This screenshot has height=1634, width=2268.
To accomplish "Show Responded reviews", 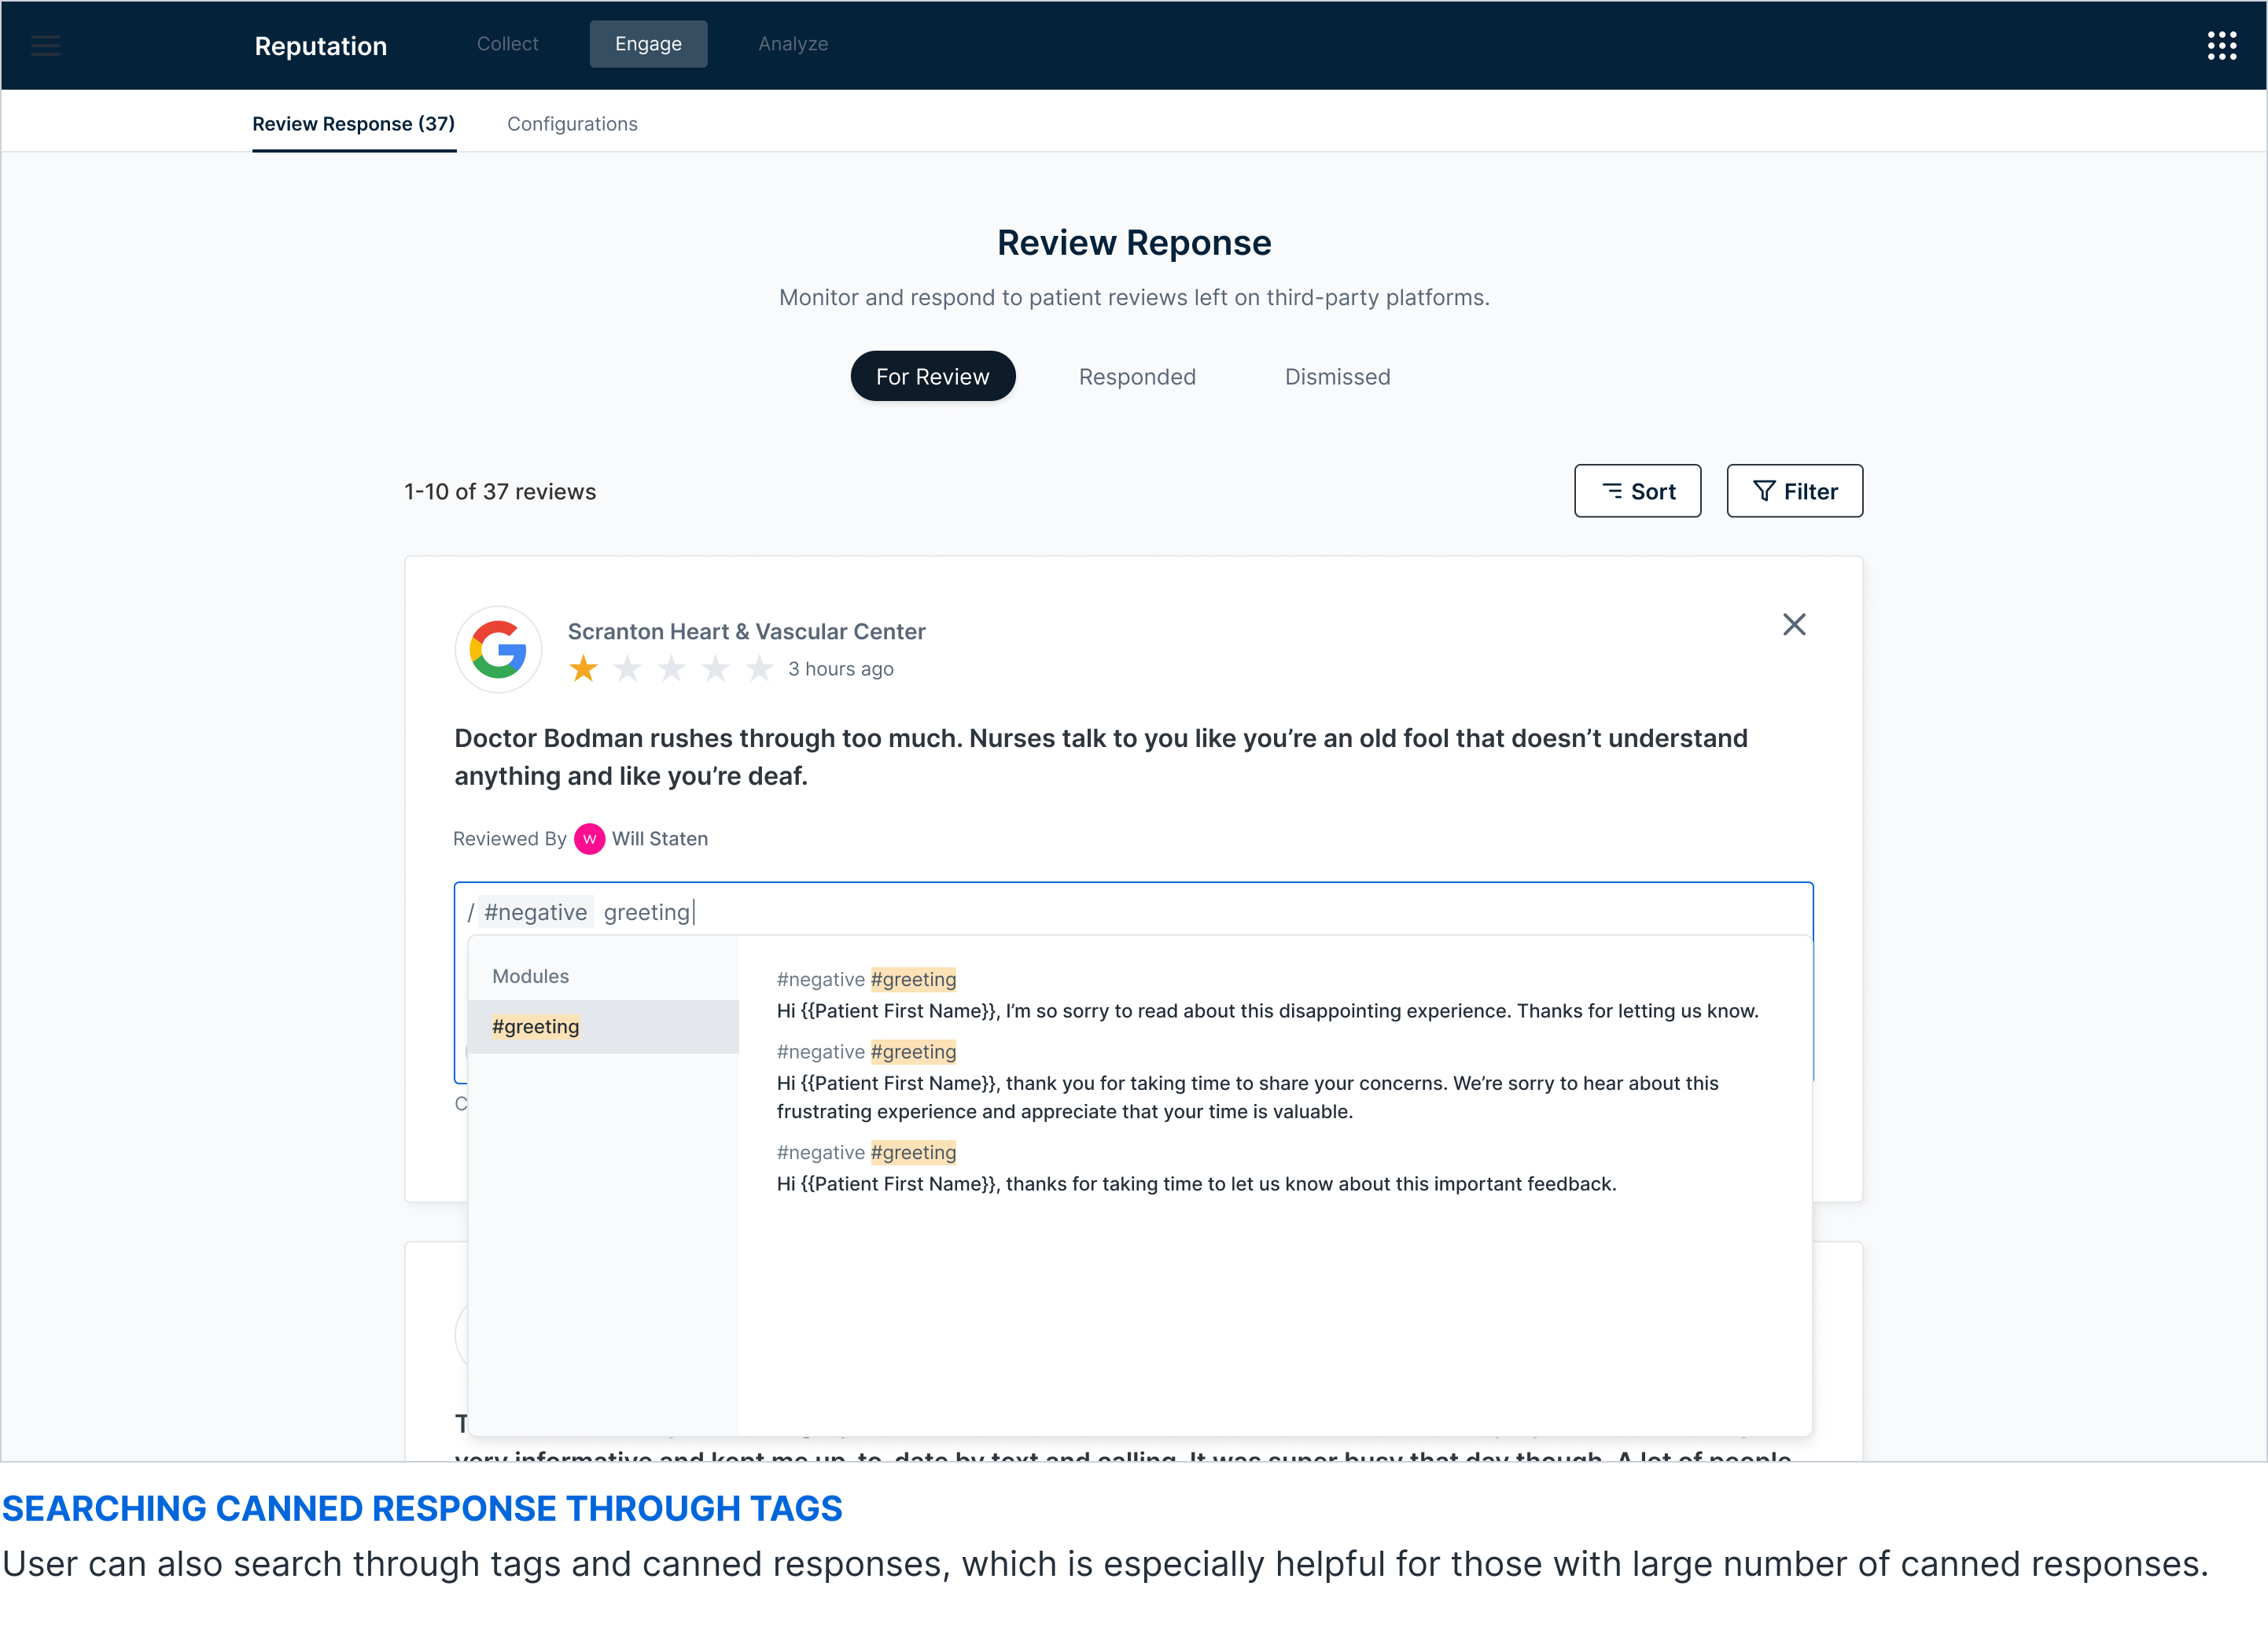I will coord(1137,377).
